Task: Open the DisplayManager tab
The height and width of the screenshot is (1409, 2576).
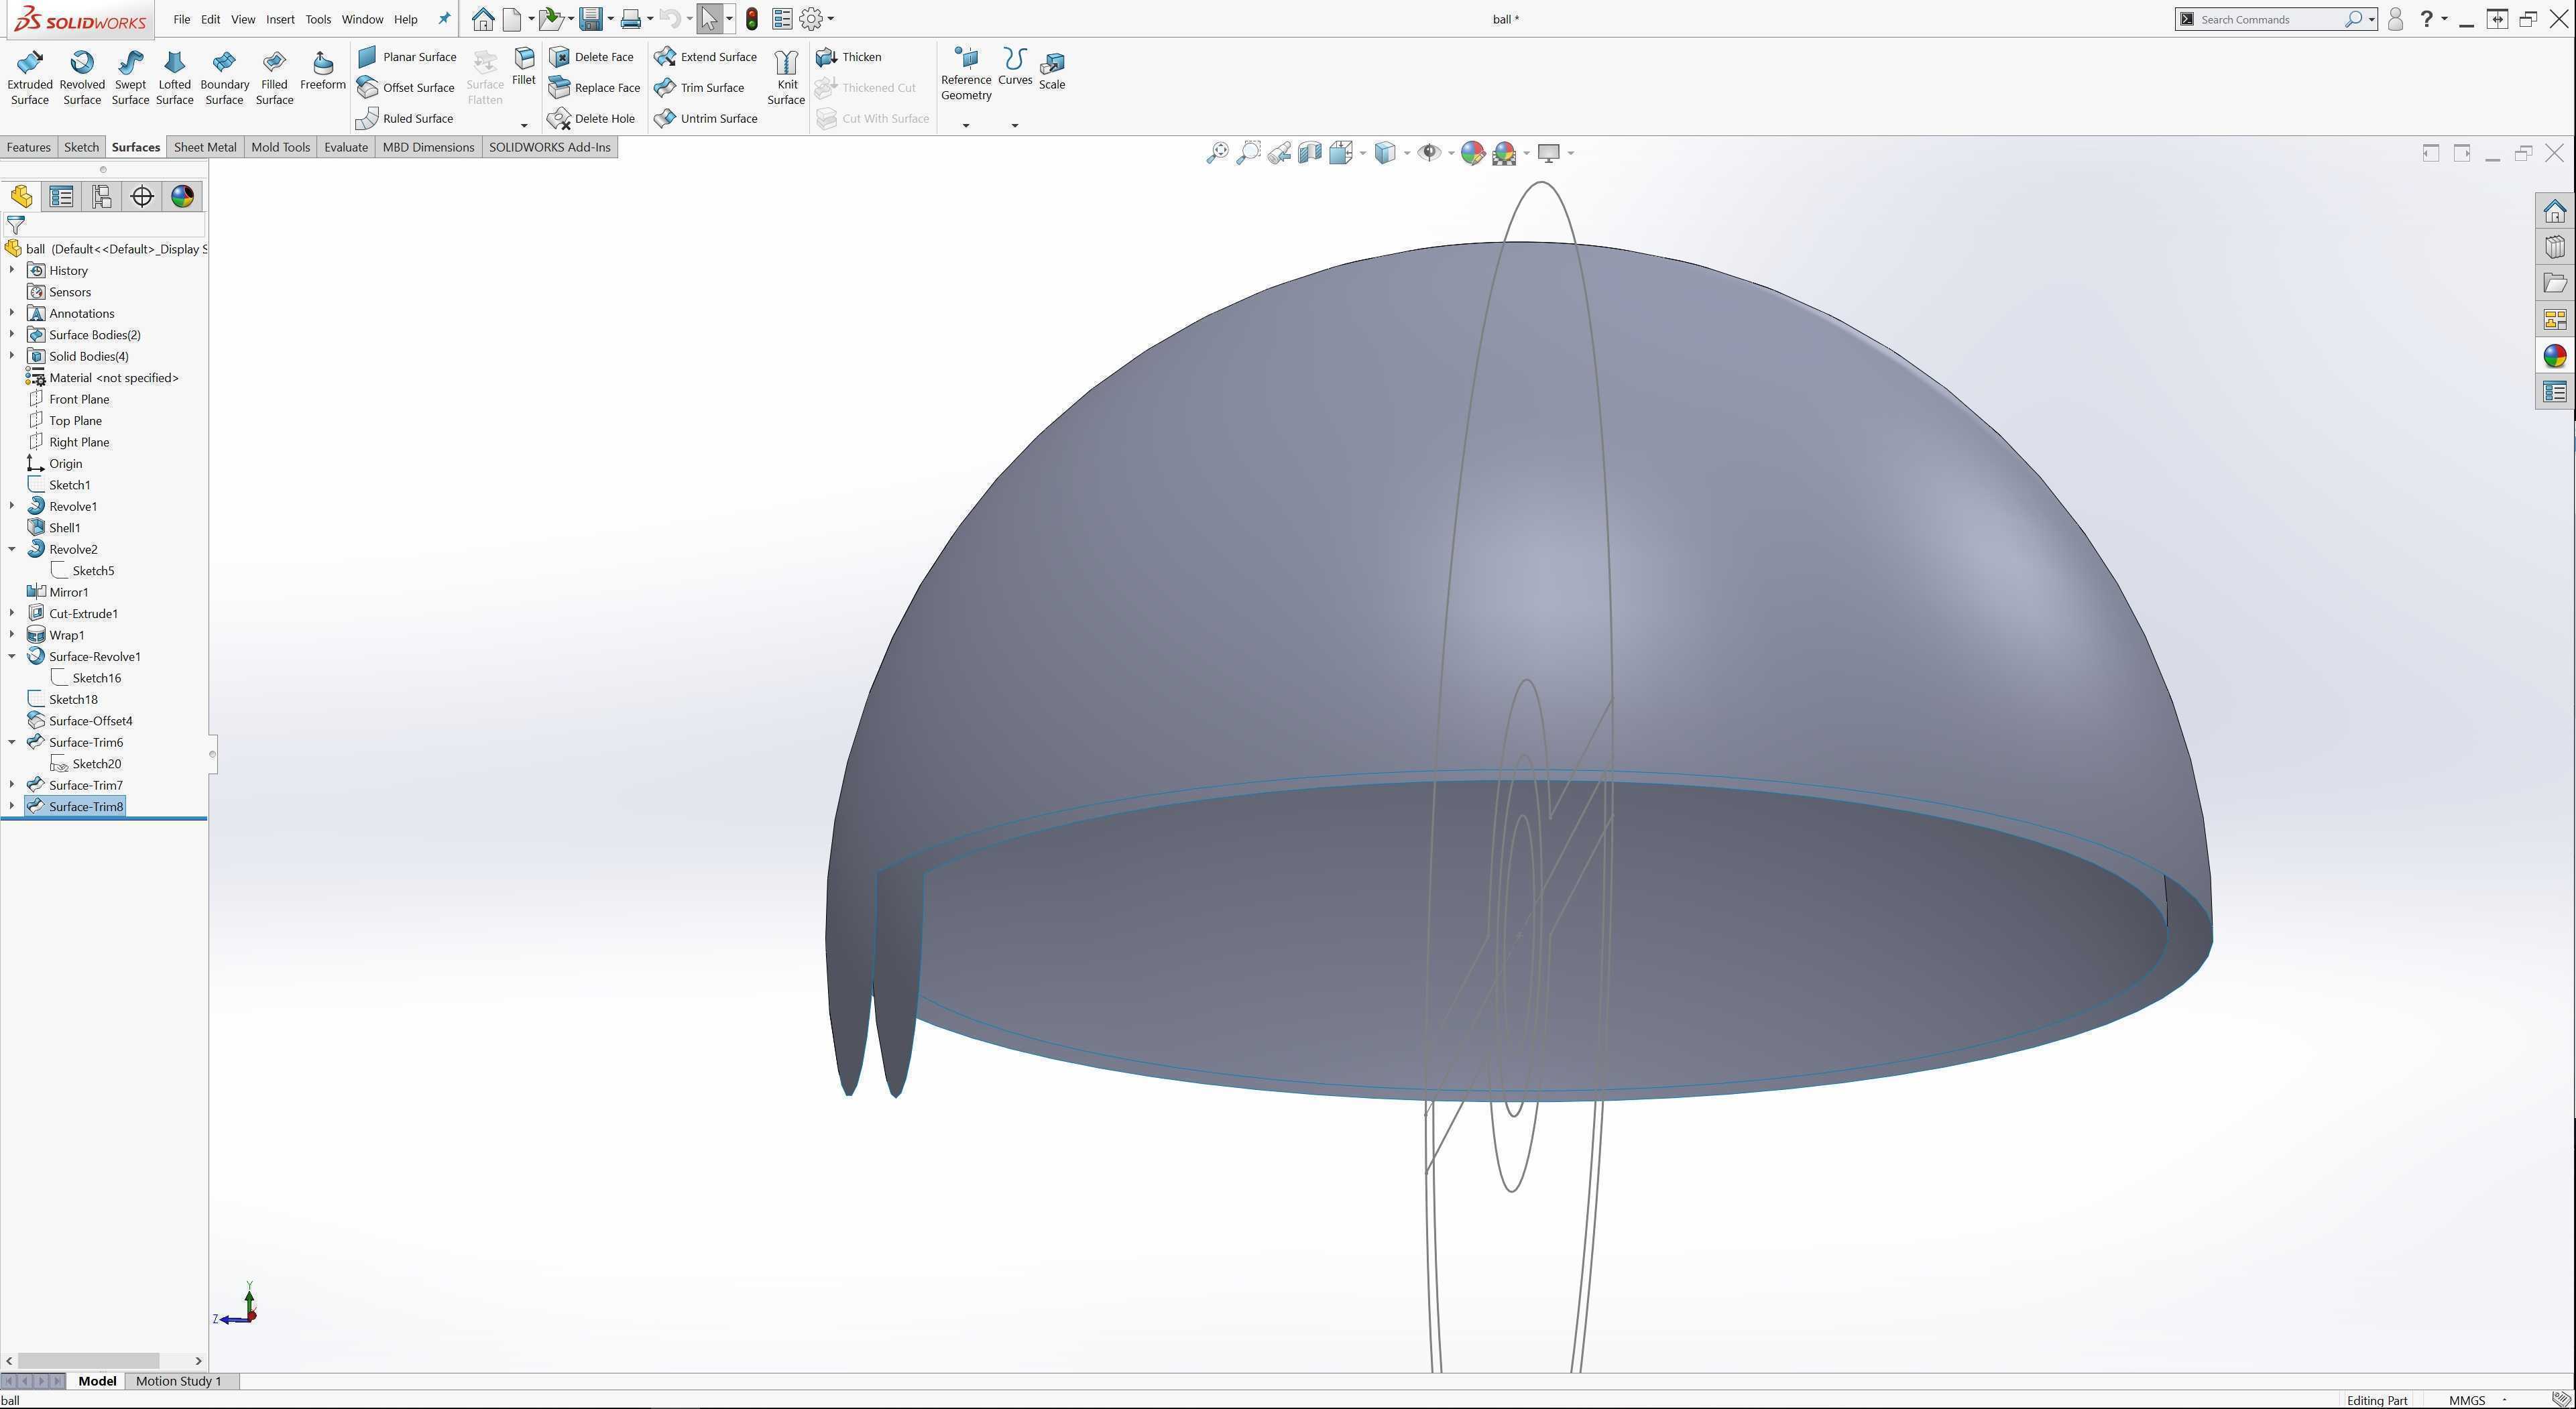Action: click(x=182, y=197)
